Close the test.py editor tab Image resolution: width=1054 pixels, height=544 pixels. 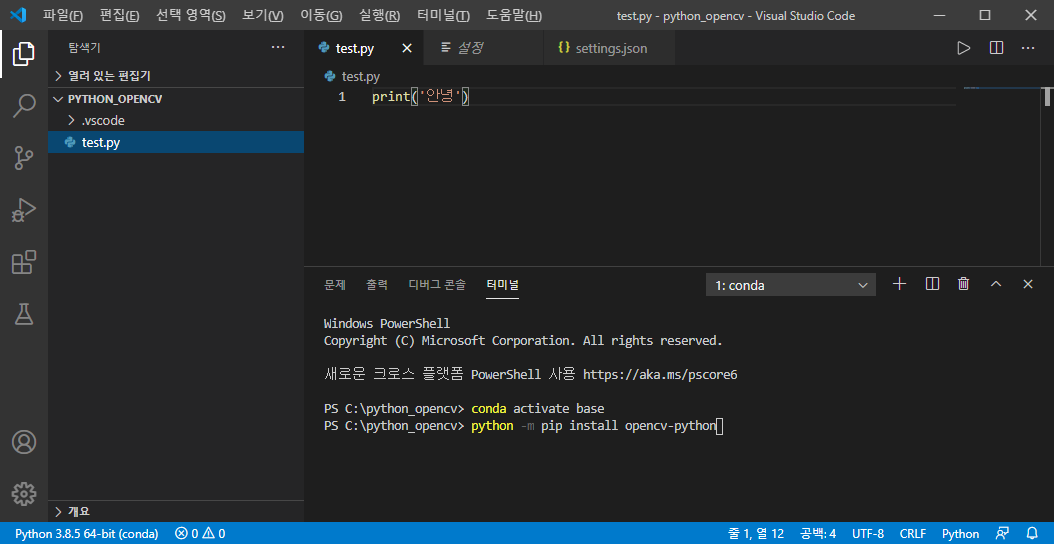[407, 48]
